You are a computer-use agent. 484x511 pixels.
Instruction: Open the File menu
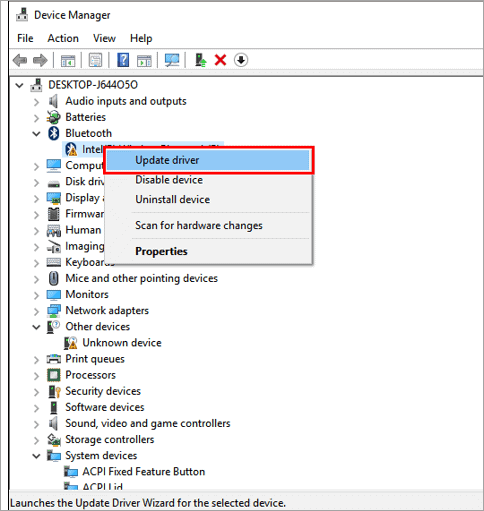click(x=25, y=38)
